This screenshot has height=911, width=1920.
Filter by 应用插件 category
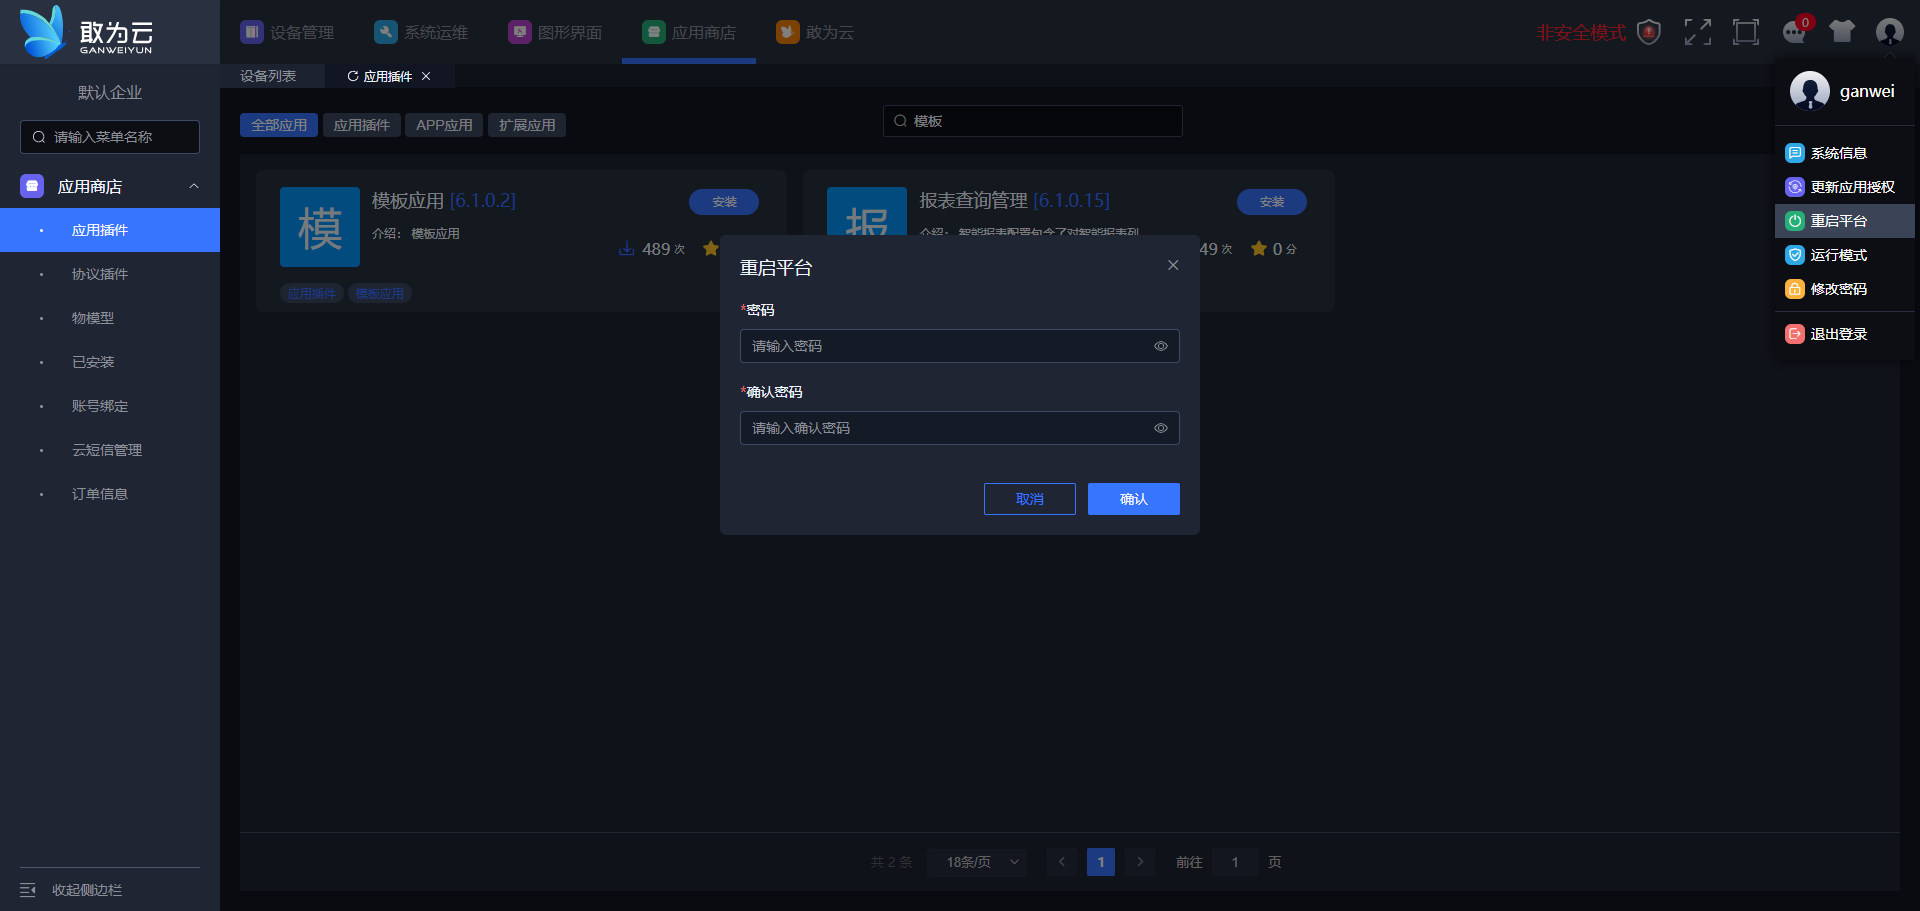tap(362, 125)
